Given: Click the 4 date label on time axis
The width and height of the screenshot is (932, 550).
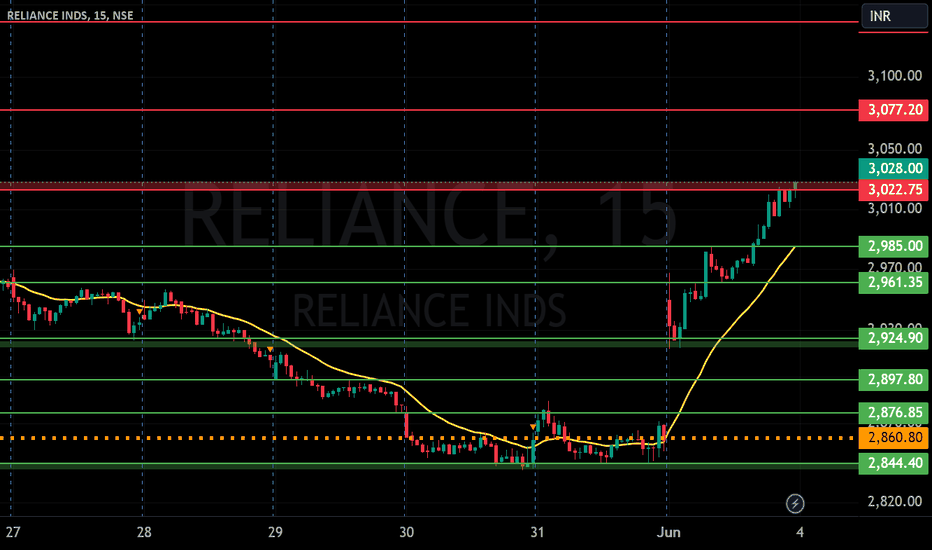Looking at the screenshot, I should point(800,532).
